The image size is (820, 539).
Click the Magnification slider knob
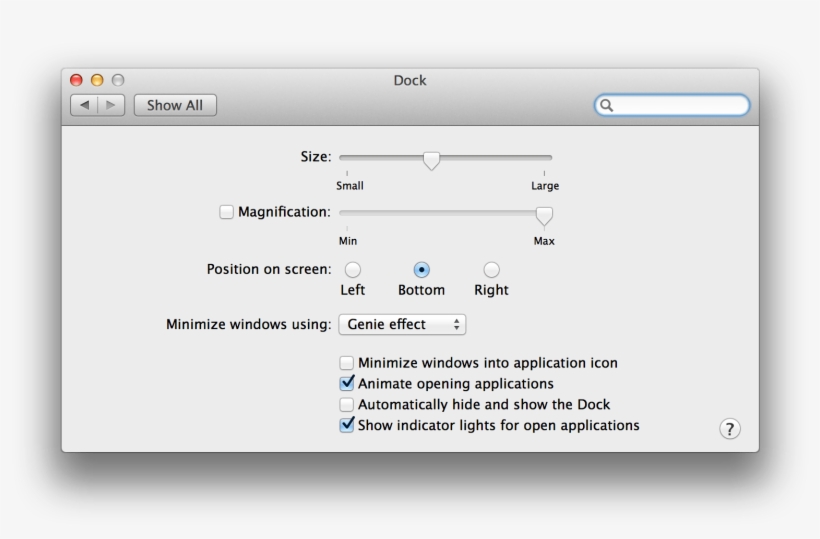pos(544,216)
